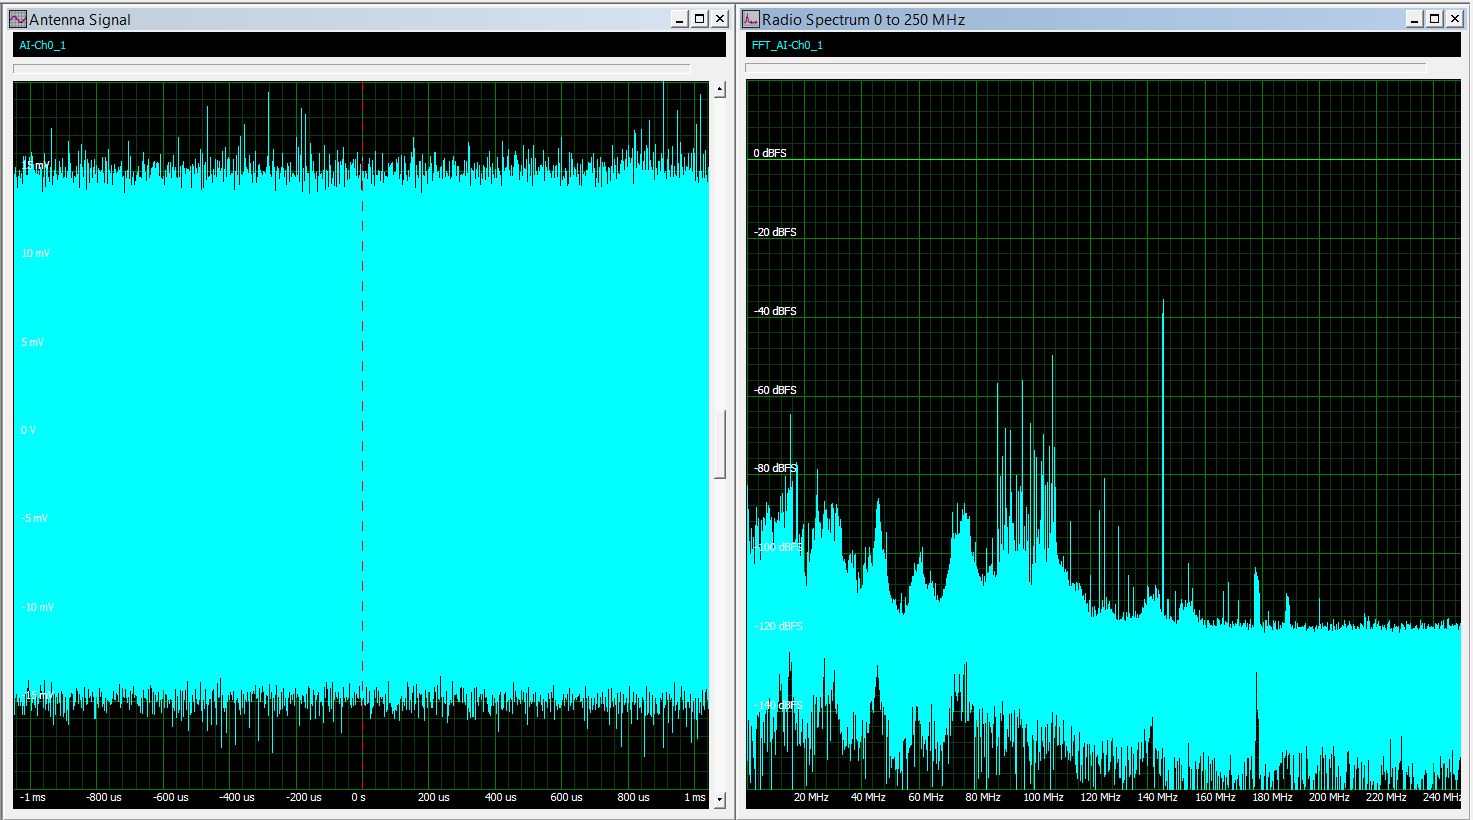Click the scroll down arrow in Antenna Signal
The image size is (1473, 820).
719,800
